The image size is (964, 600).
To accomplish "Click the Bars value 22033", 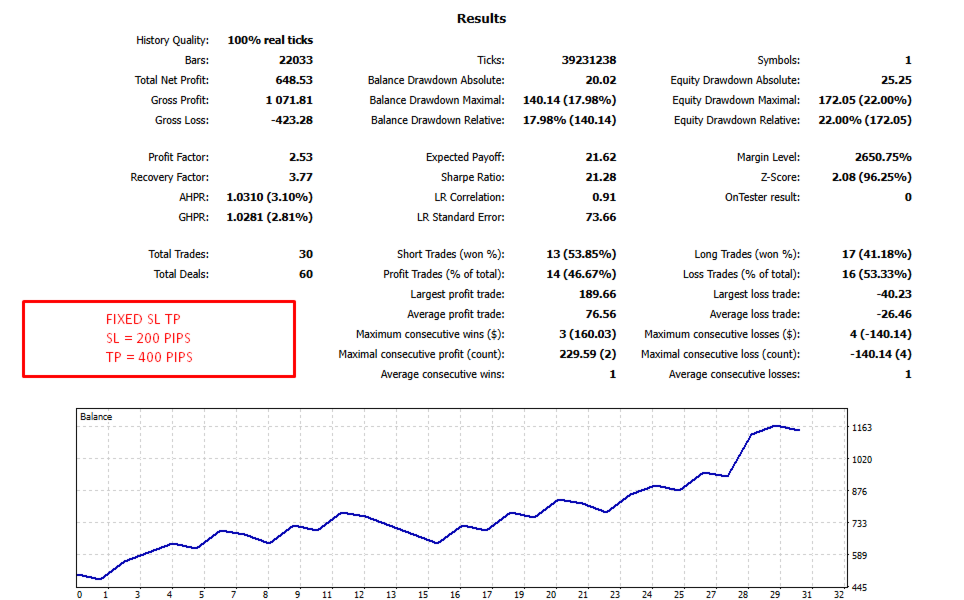I will [296, 60].
